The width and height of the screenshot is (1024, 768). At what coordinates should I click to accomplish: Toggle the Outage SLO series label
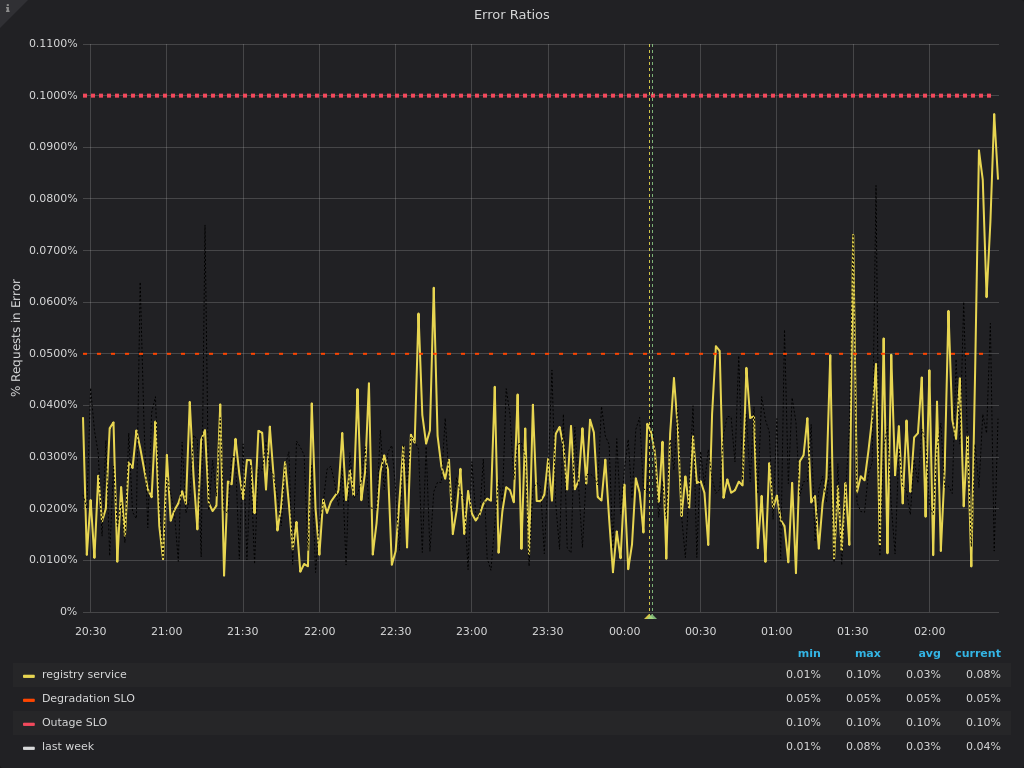pyautogui.click(x=74, y=723)
